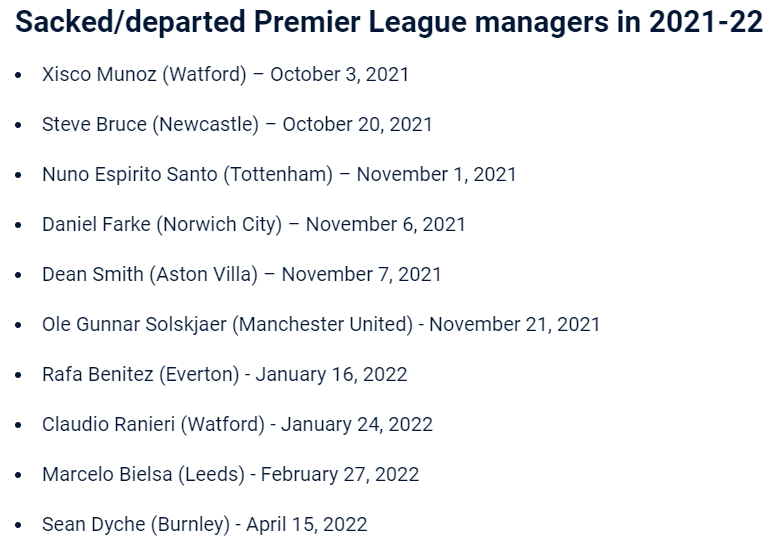Click the February 27, 2022 date
The image size is (767, 547).
pyautogui.click(x=340, y=474)
